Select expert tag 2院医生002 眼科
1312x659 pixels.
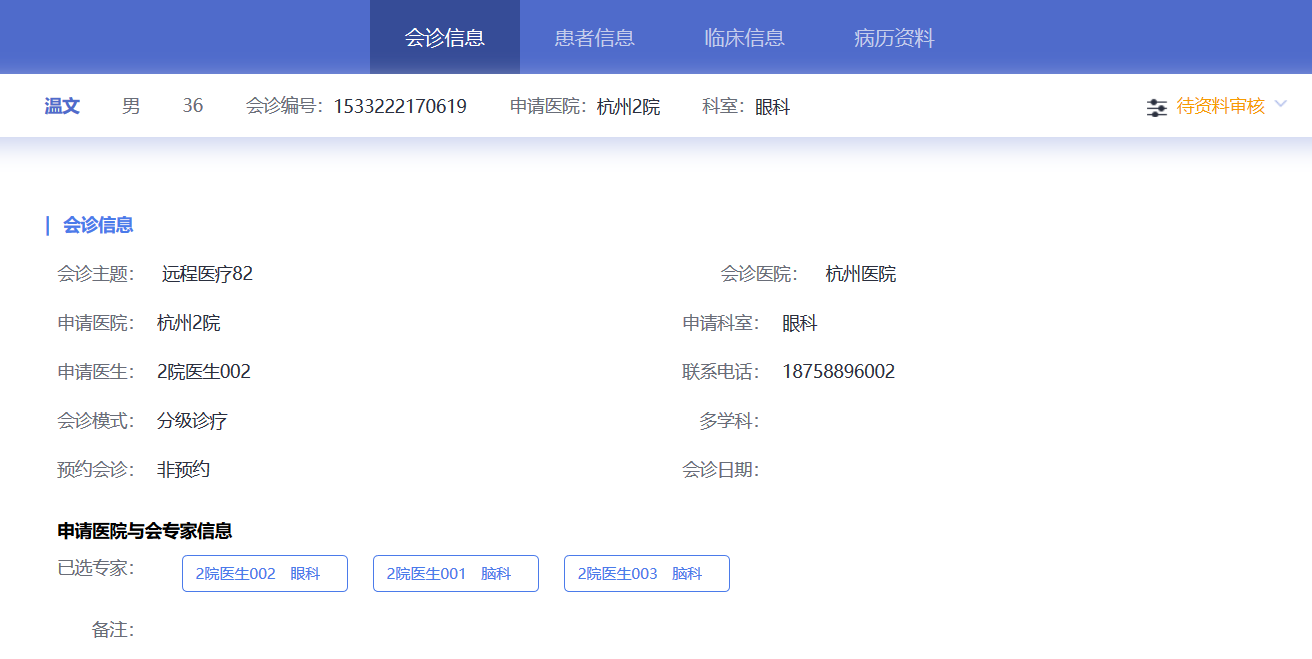coord(265,574)
